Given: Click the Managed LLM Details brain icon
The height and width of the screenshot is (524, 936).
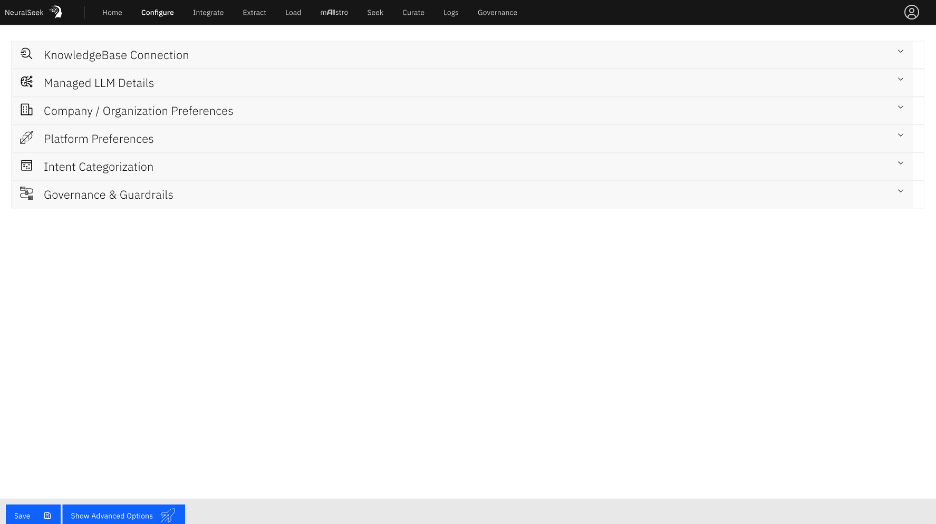Looking at the screenshot, I should click(x=27, y=82).
